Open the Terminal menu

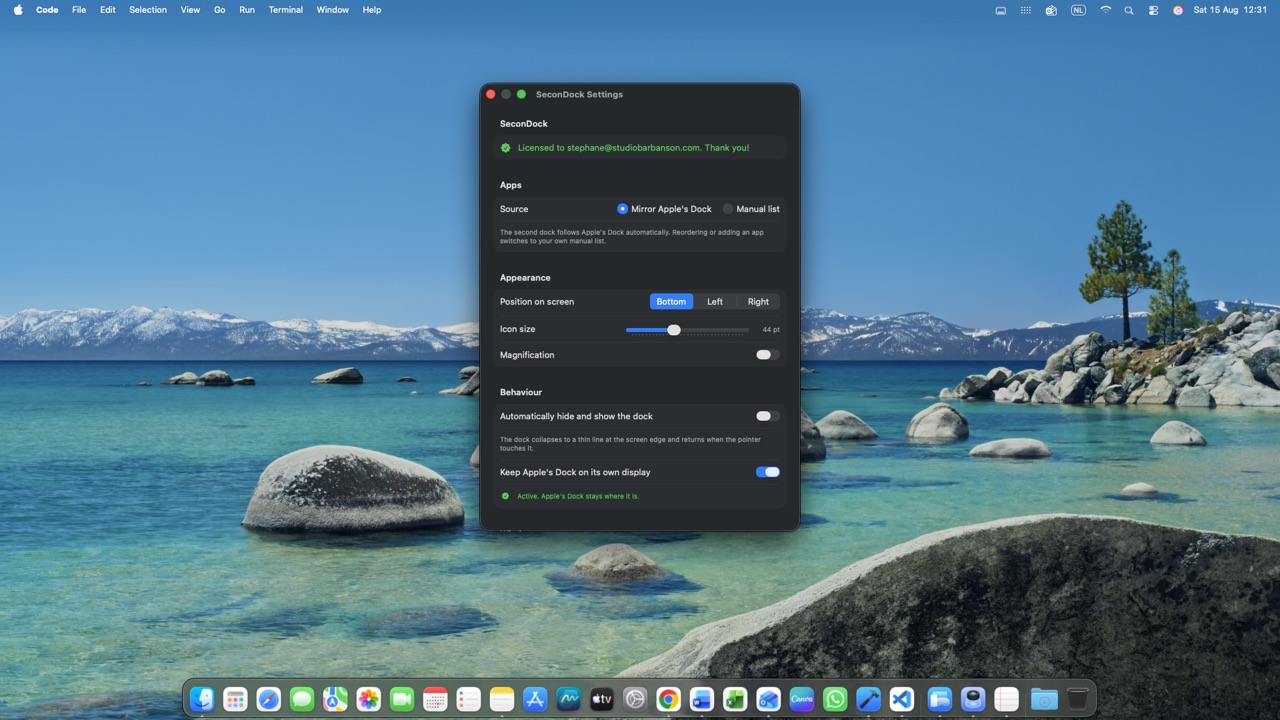coord(286,10)
